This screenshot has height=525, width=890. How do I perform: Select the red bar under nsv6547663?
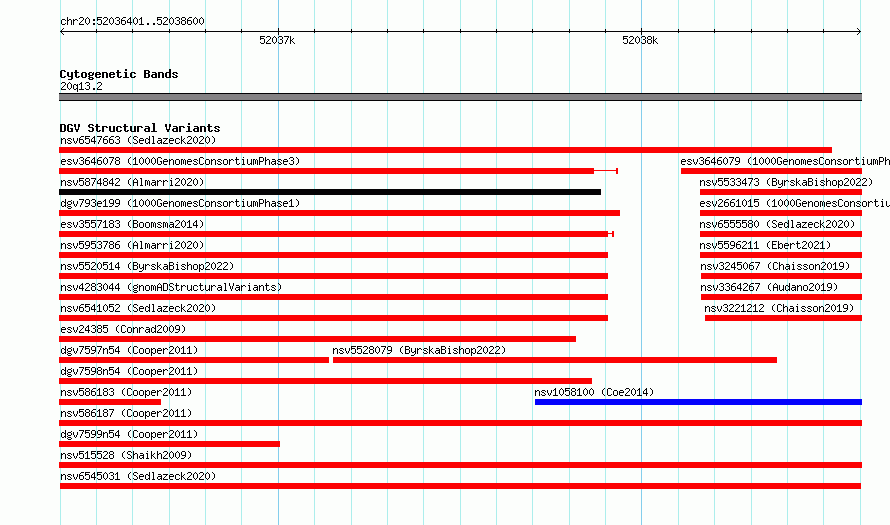(x=446, y=150)
